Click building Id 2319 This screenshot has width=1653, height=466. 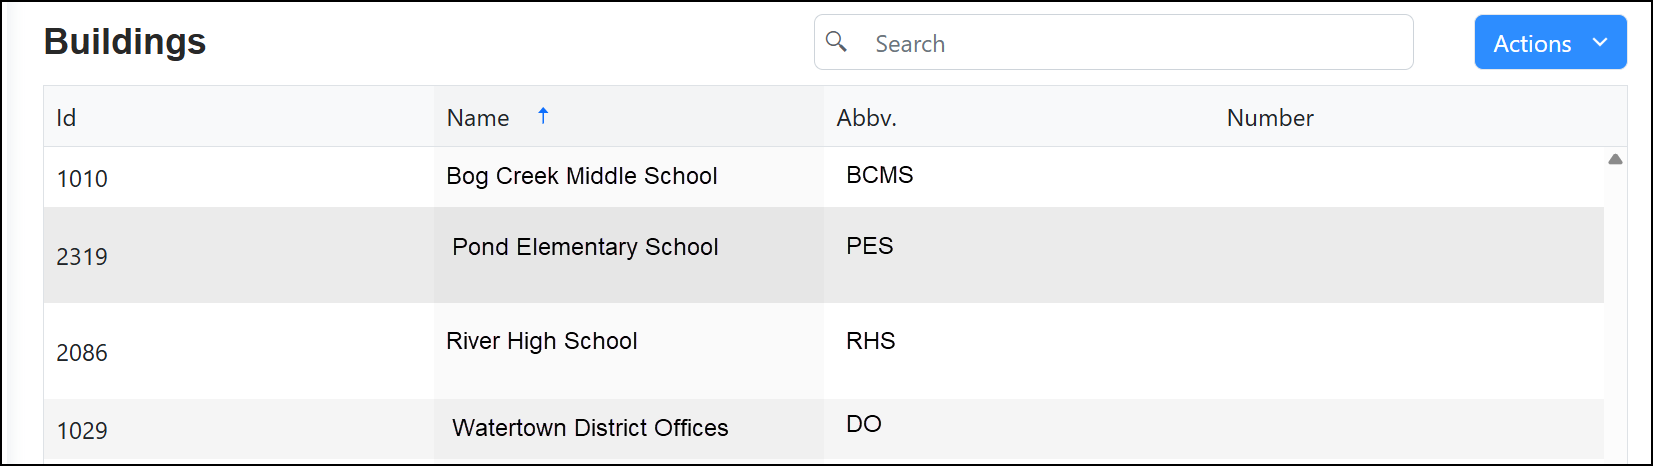pos(82,257)
